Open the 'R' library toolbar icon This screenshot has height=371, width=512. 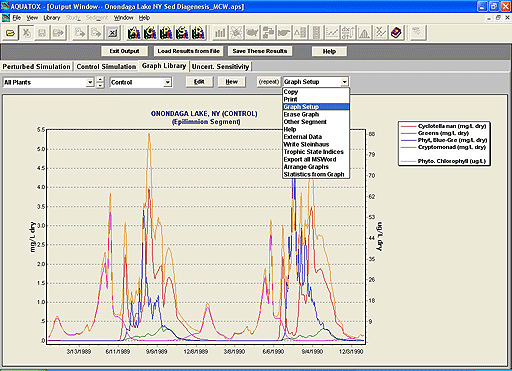tap(198, 33)
